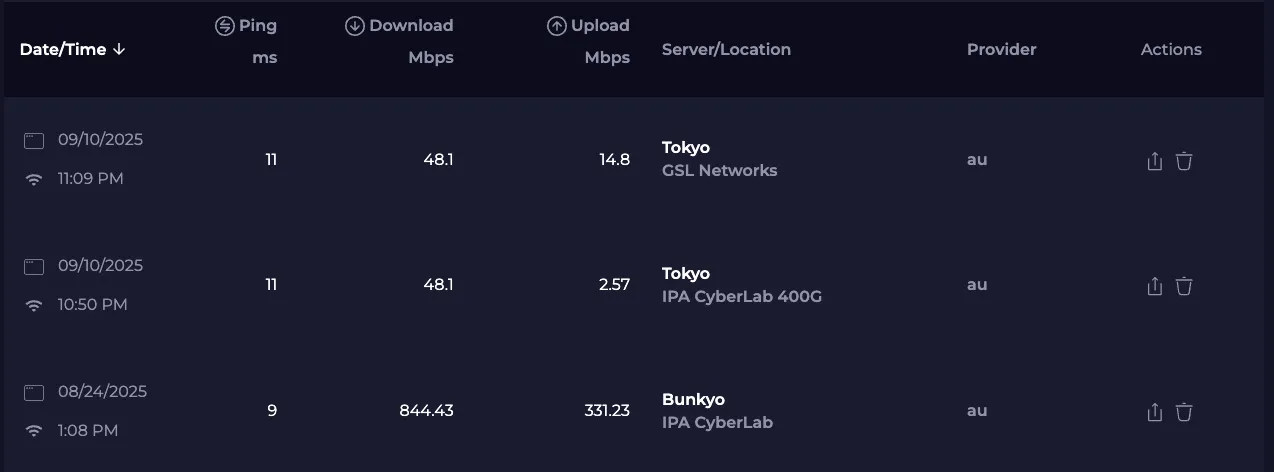This screenshot has height=472, width=1274.
Task: Click the browser icon beside 08/24/2025
Action: [x=34, y=392]
